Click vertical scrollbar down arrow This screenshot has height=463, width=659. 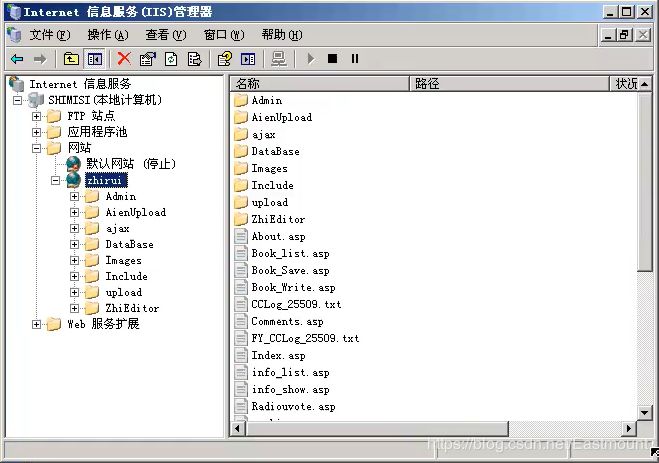645,412
